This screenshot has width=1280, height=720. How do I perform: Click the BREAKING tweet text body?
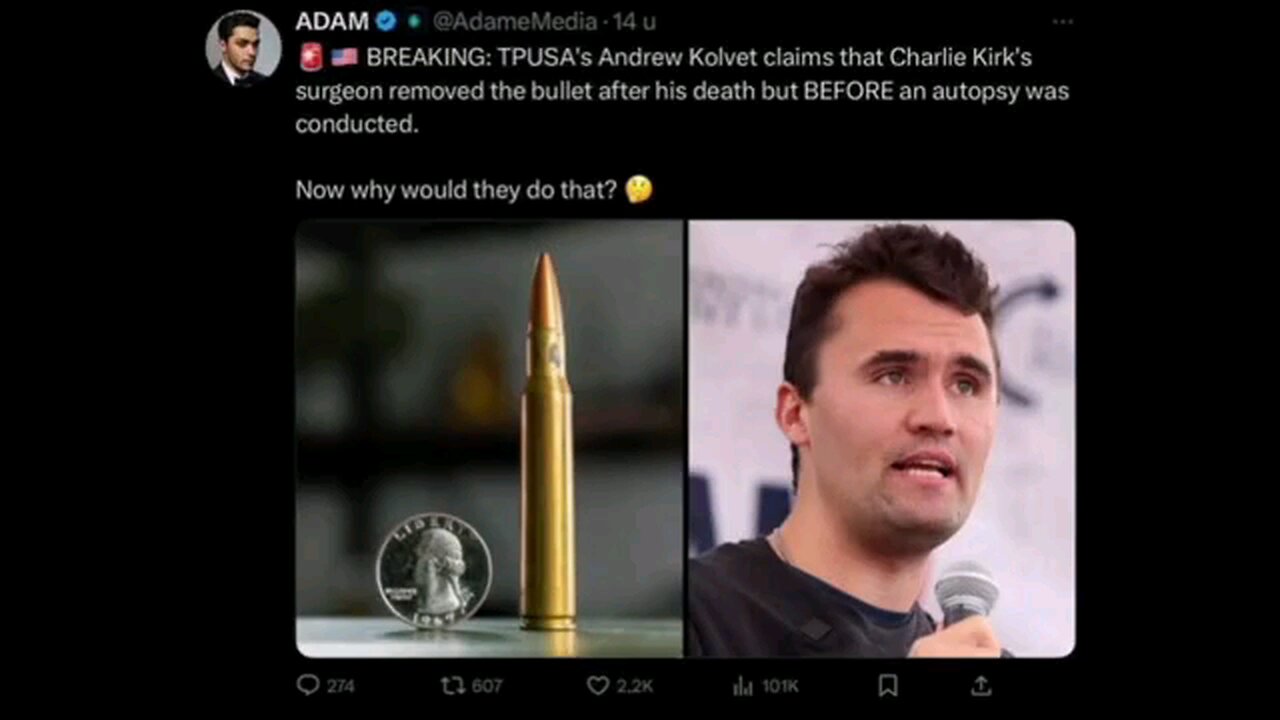pyautogui.click(x=682, y=91)
